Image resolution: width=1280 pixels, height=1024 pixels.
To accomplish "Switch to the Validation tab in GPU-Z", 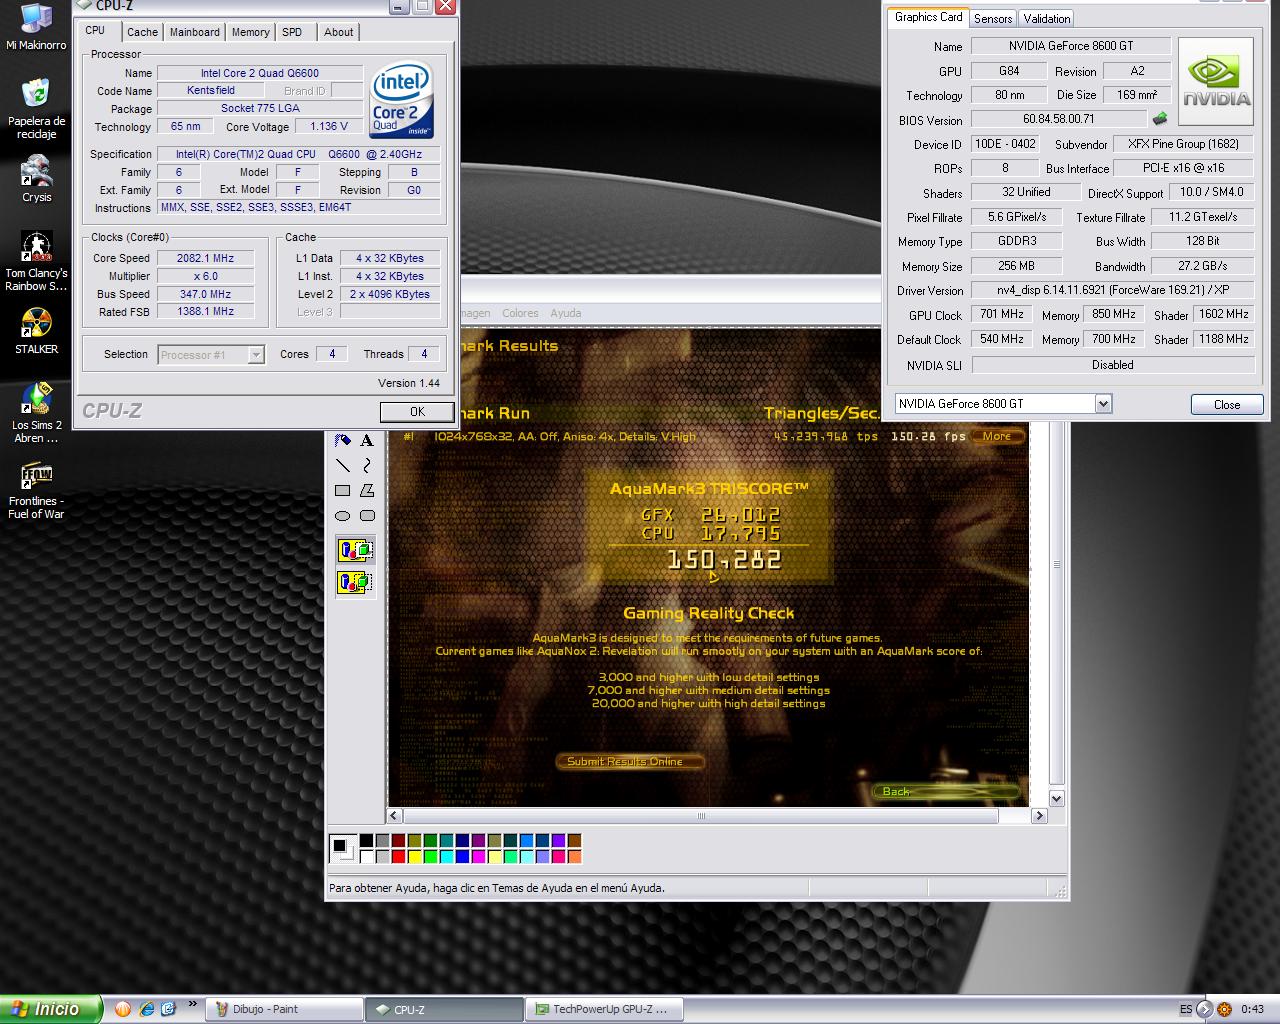I will tap(1047, 18).
